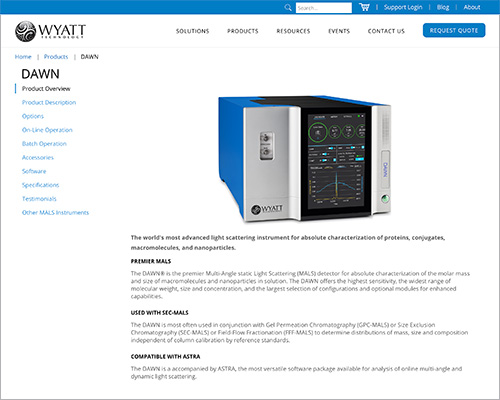The width and height of the screenshot is (500, 400).
Task: Focus the Search input field
Action: coord(324,8)
